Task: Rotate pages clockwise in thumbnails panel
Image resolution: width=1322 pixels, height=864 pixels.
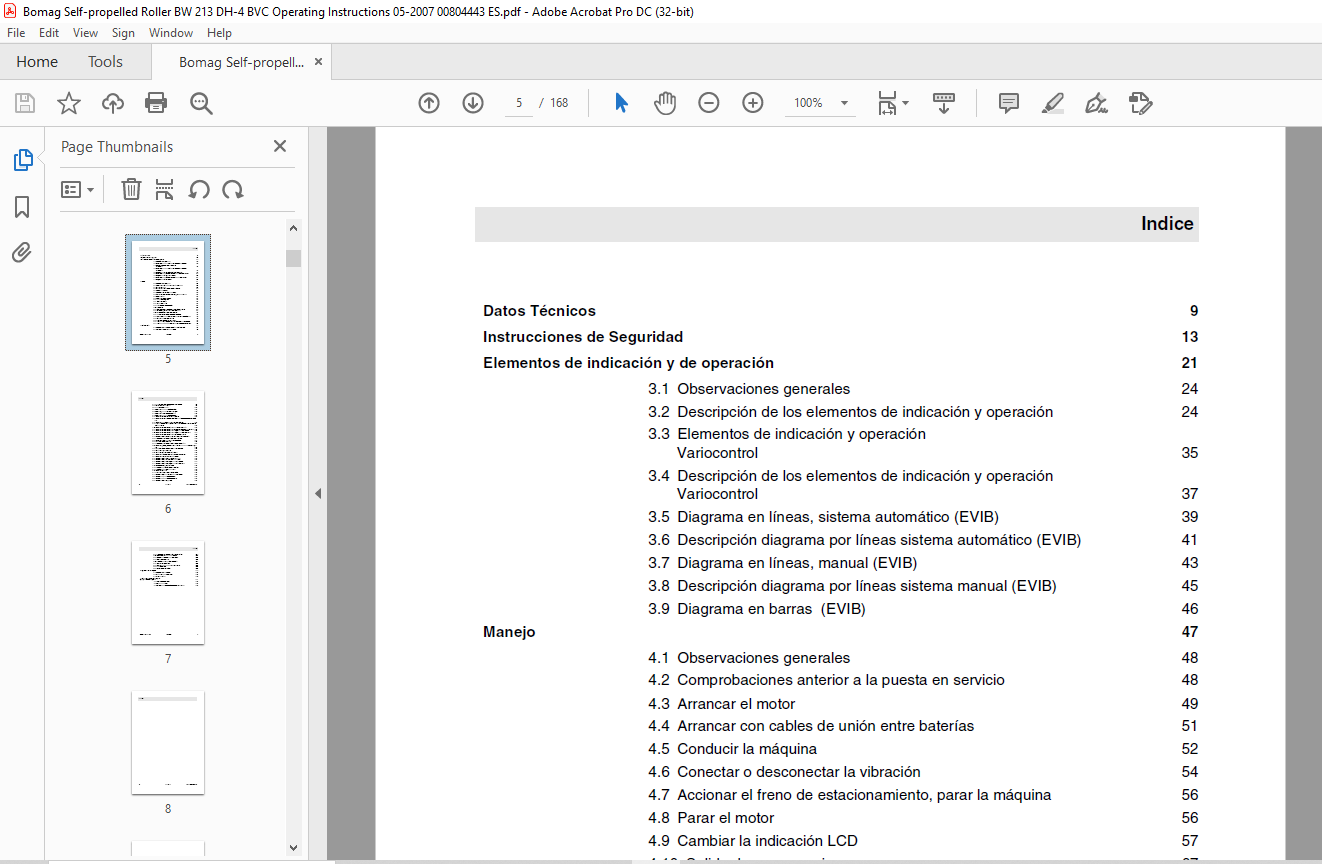Action: pyautogui.click(x=233, y=189)
